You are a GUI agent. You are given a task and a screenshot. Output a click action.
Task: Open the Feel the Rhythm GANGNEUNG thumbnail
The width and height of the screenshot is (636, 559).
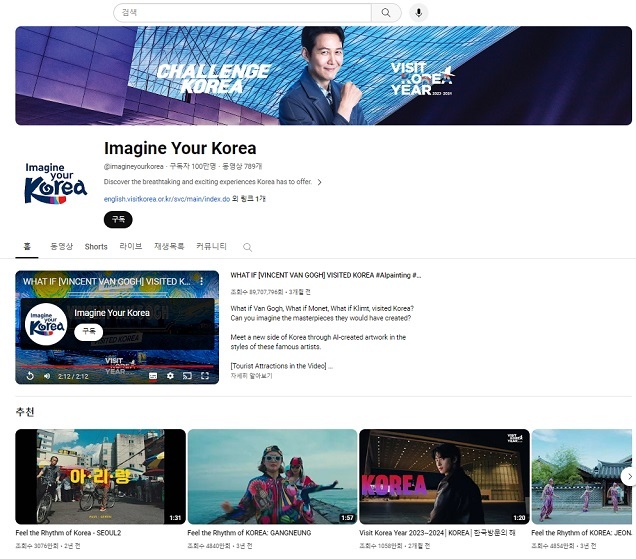point(273,477)
